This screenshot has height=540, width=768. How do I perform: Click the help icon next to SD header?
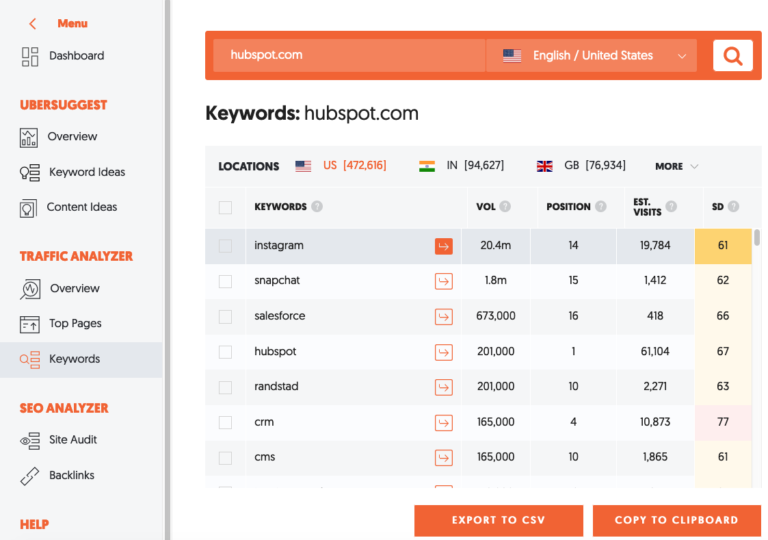click(733, 206)
